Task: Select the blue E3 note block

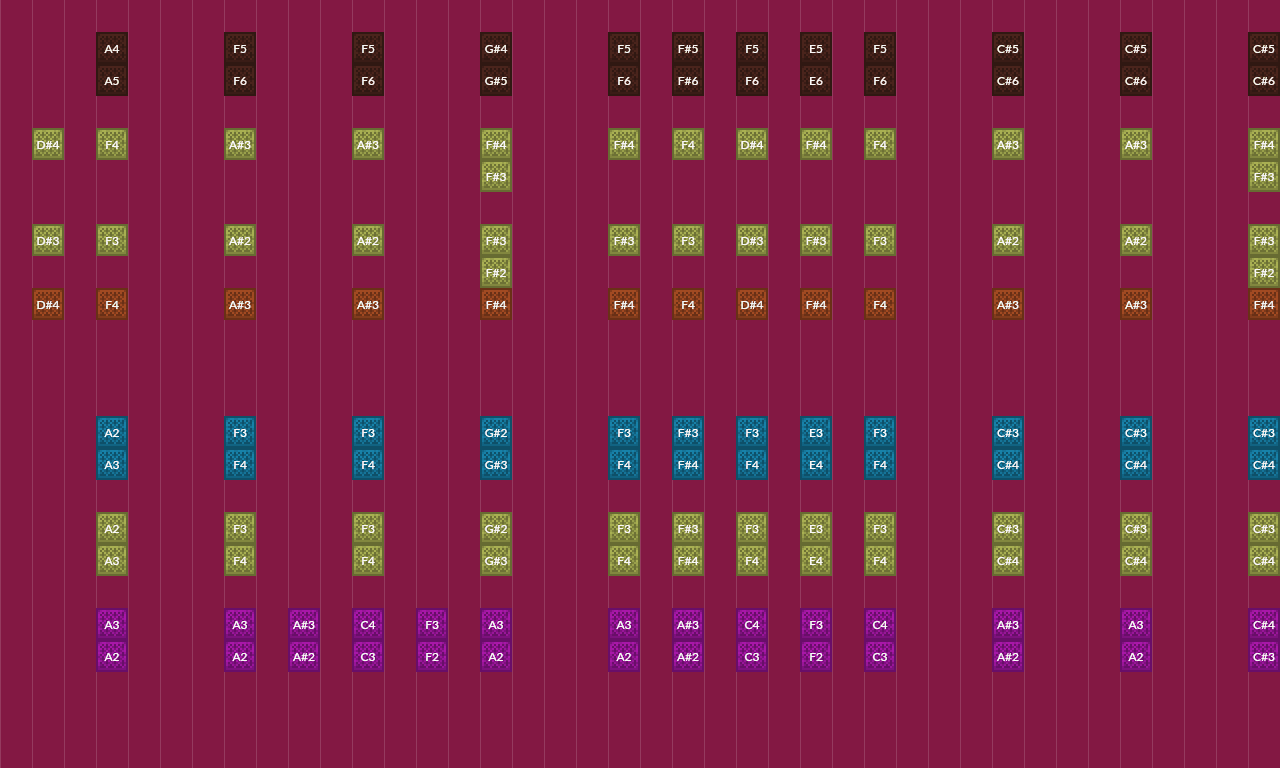Action: 816,433
